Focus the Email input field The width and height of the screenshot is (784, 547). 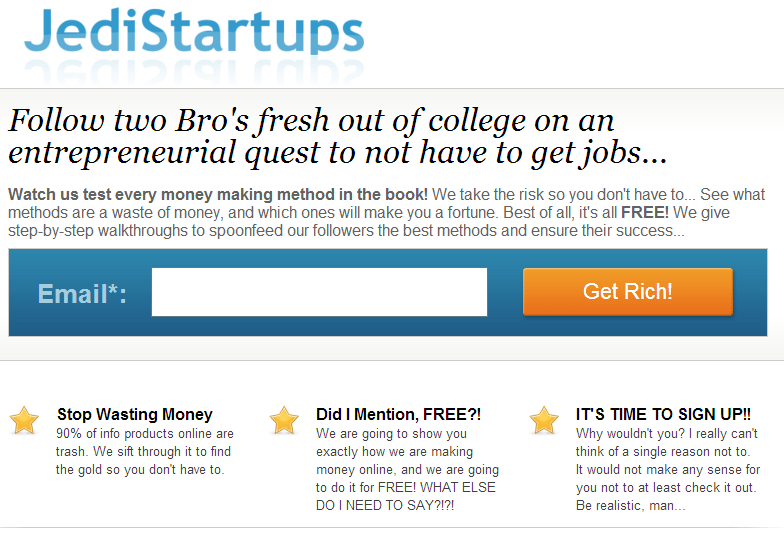[x=320, y=292]
